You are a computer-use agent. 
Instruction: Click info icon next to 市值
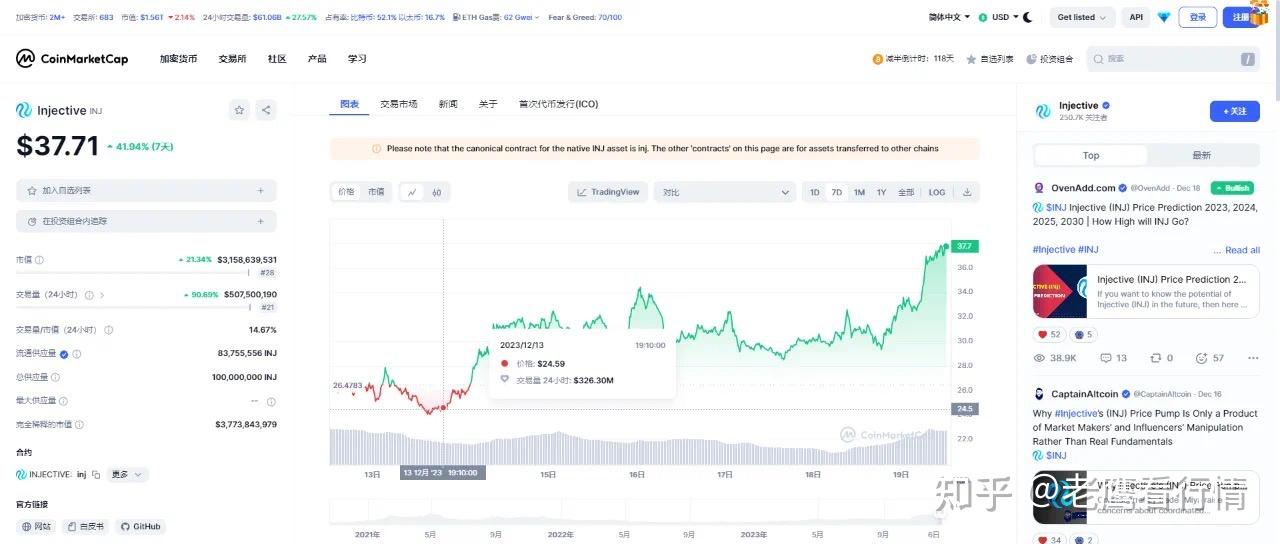point(40,260)
